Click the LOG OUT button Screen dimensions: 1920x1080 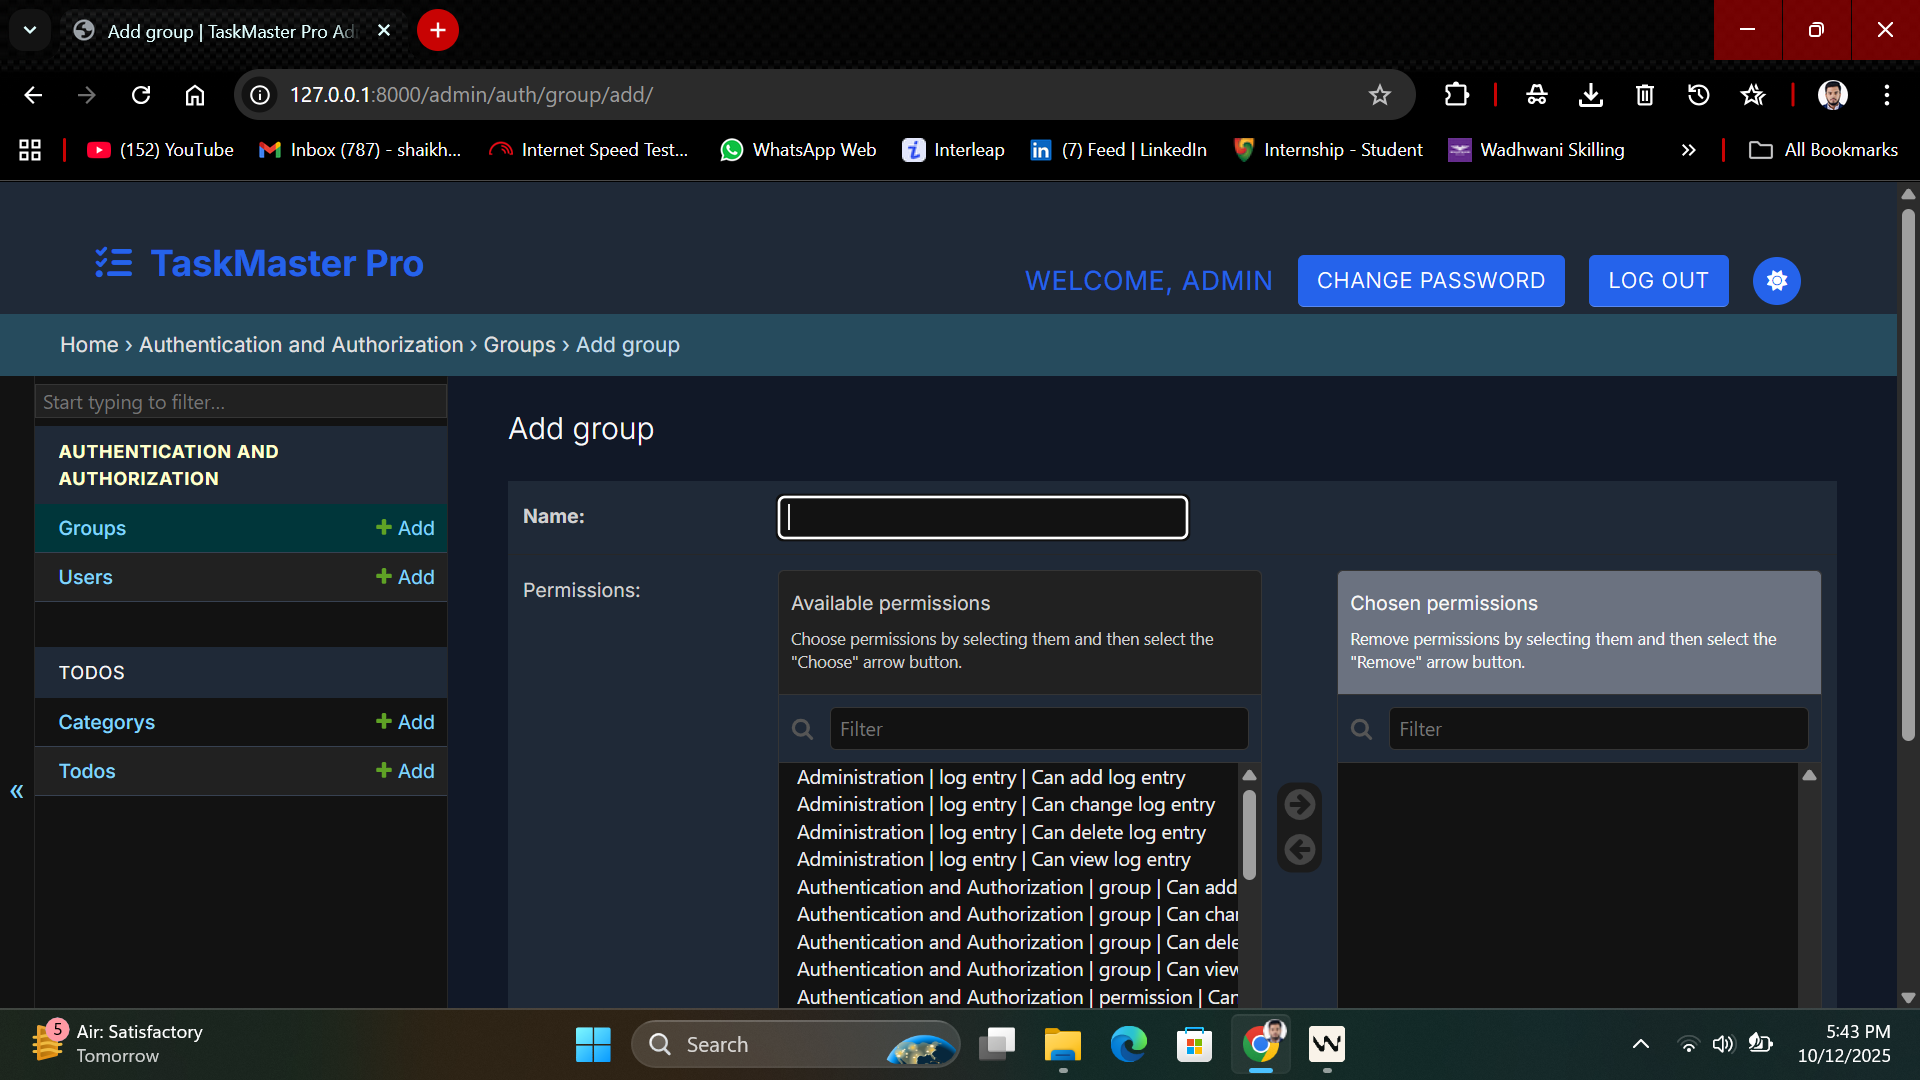click(1658, 281)
